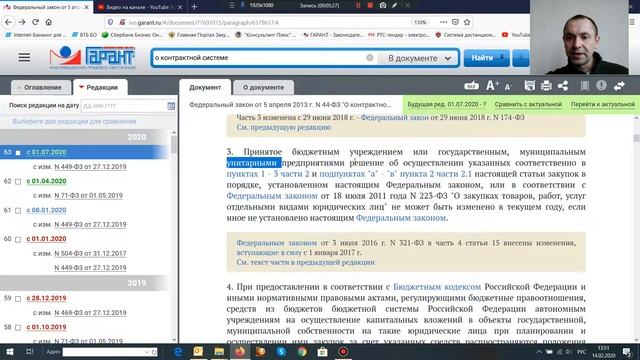640x360 pixels.
Task: Tick the checkbox for revision 61
Action: (x=18, y=211)
